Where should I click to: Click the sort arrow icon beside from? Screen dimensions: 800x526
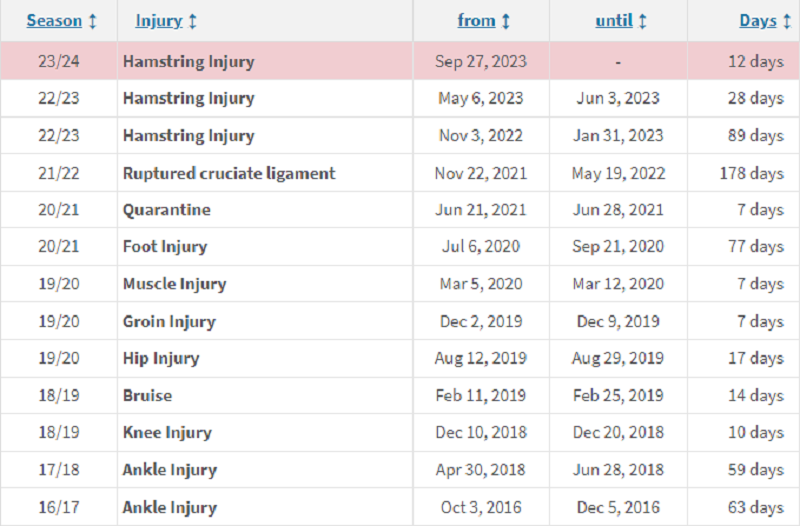pyautogui.click(x=506, y=21)
